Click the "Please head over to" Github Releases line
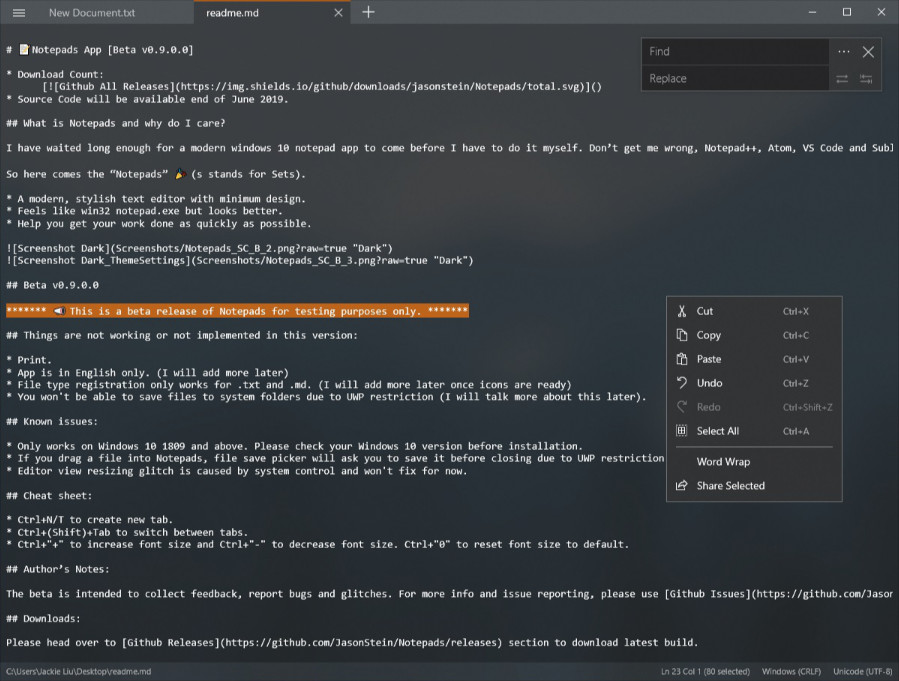899x681 pixels. tap(352, 643)
